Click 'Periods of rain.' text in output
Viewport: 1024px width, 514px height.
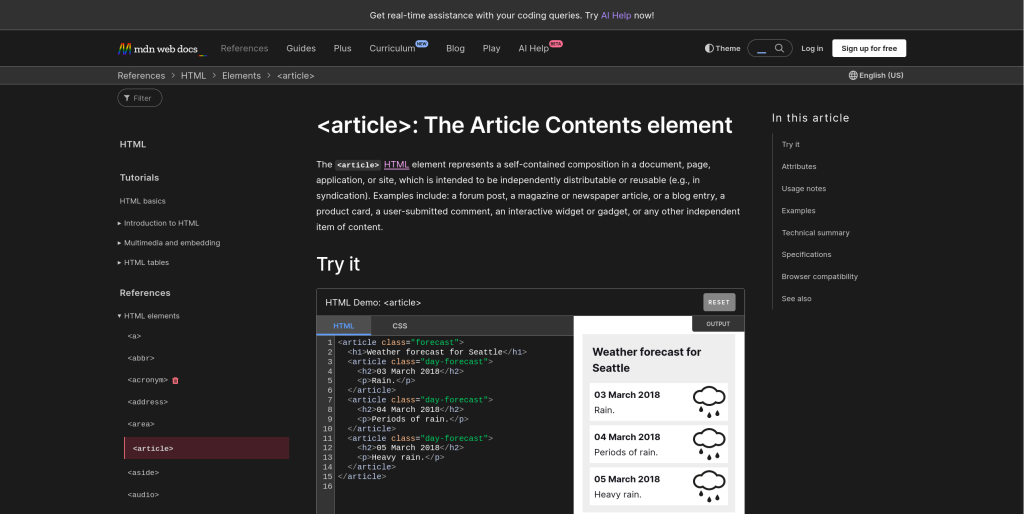pos(626,453)
